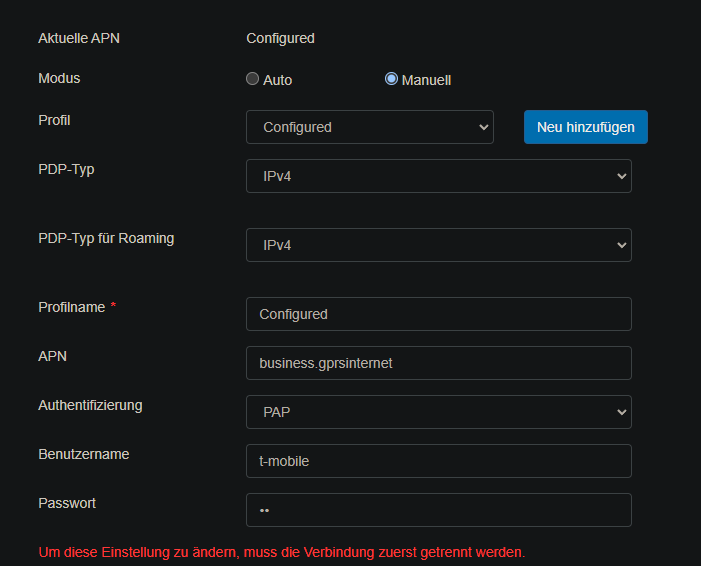This screenshot has width=701, height=566.
Task: Click the Benutzername label
Action: 84,454
